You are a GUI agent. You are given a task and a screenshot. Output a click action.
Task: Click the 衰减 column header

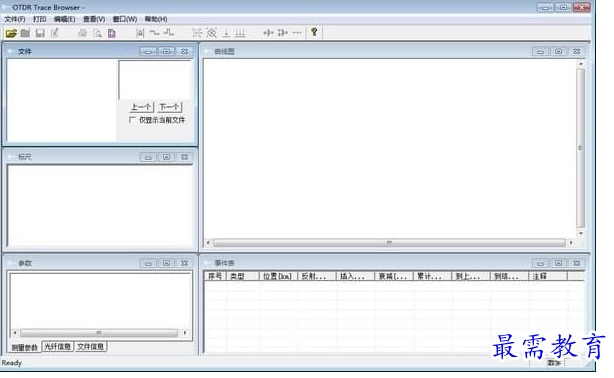pos(394,276)
